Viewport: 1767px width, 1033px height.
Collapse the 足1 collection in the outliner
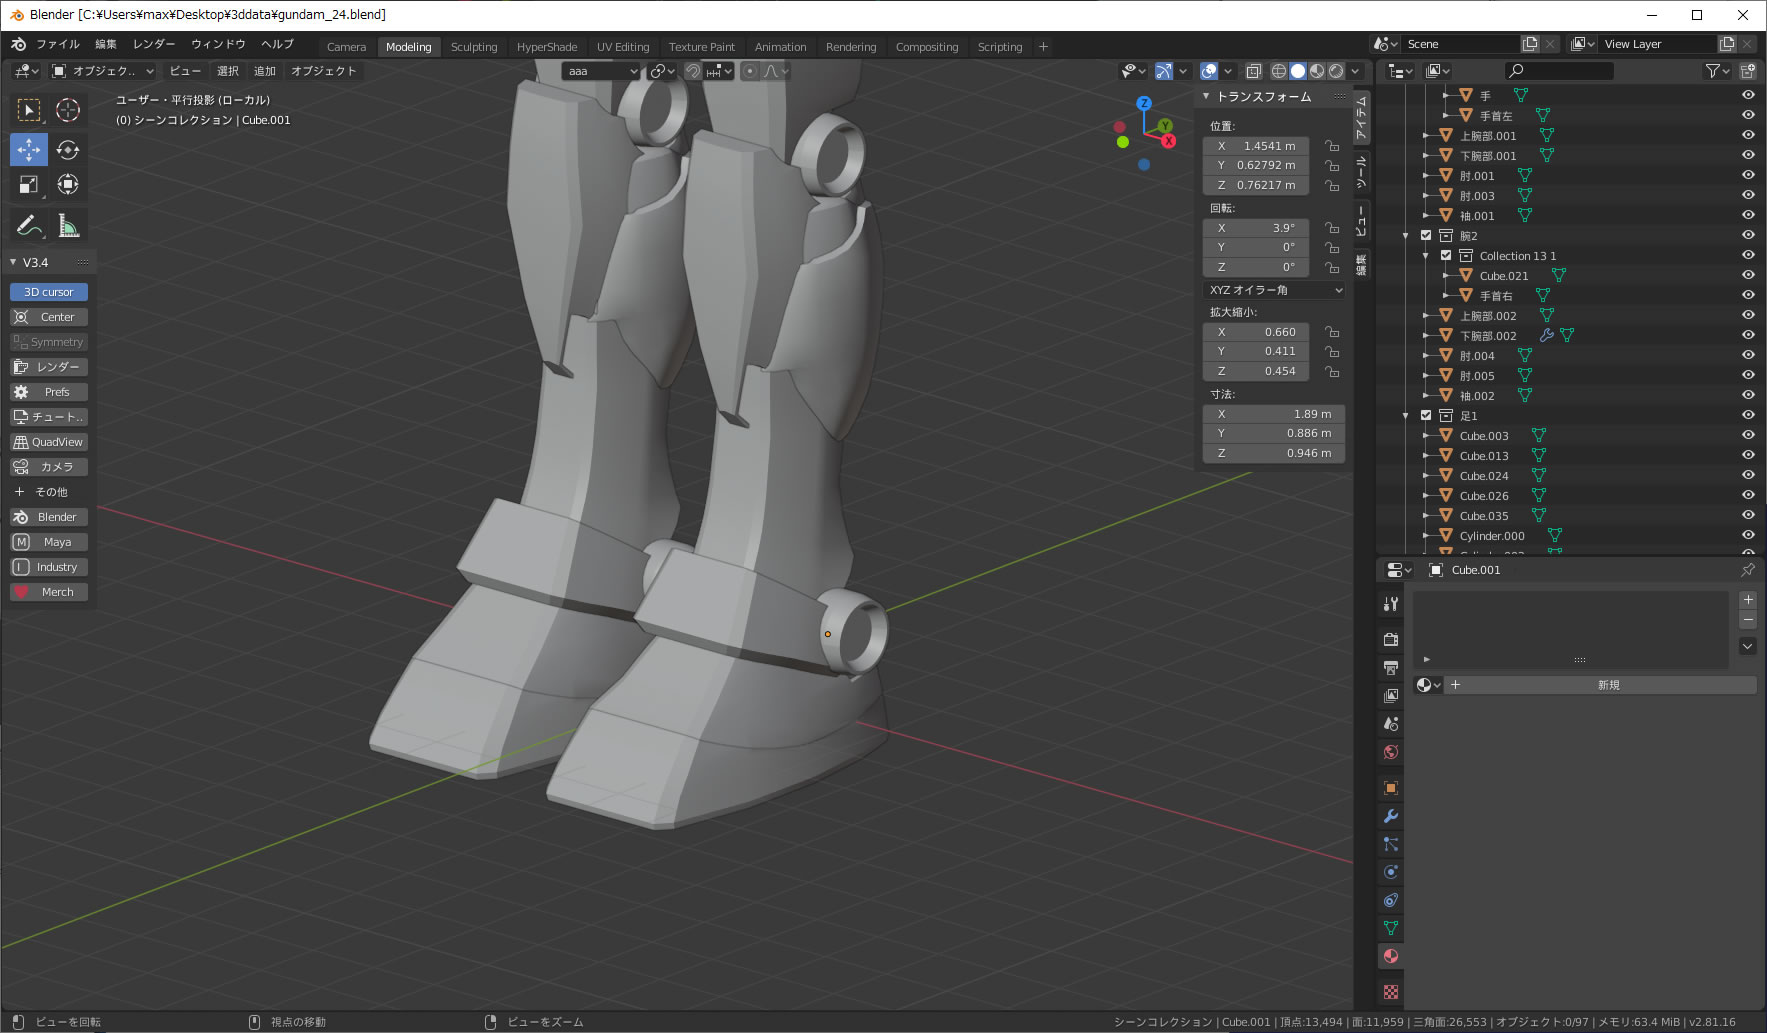(x=1406, y=415)
